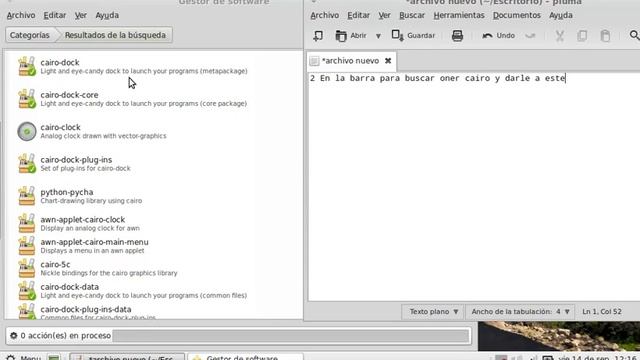
Task: Open Ayuda menu in pluma
Action: coord(561,15)
